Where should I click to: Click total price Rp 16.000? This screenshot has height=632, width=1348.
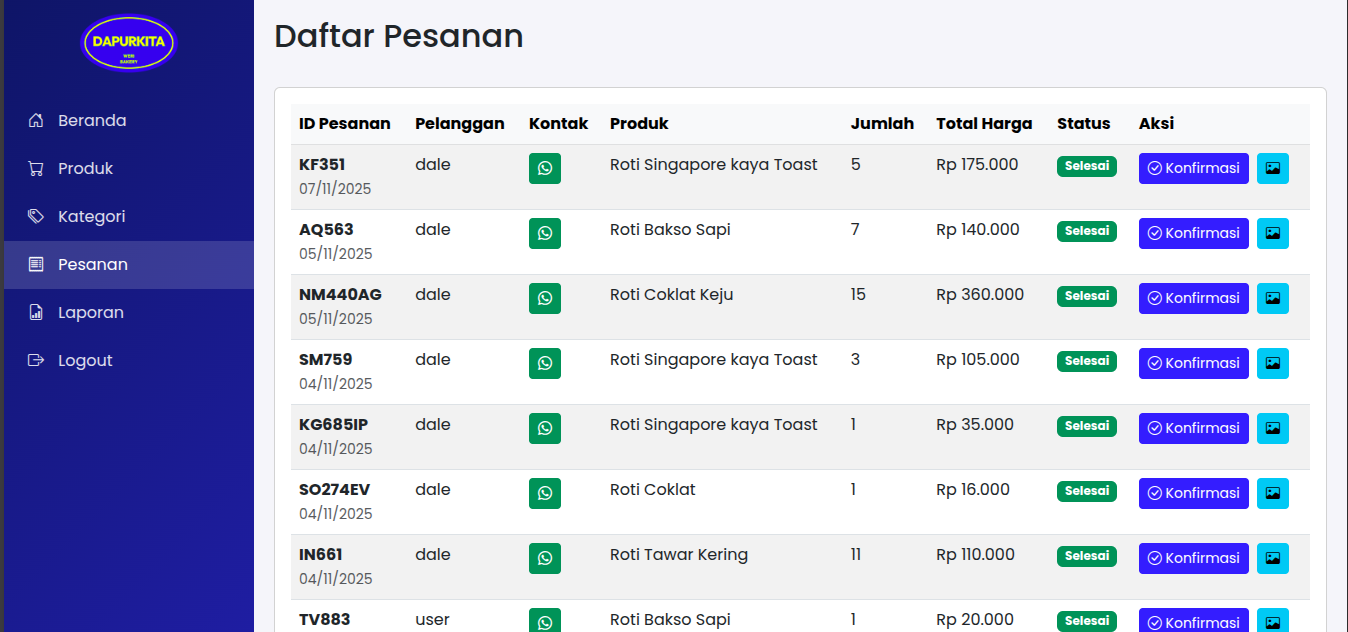coord(973,490)
